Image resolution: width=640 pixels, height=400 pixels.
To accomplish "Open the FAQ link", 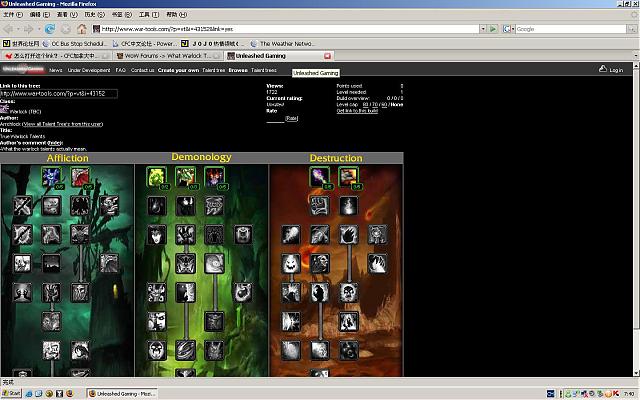I will 120,70.
